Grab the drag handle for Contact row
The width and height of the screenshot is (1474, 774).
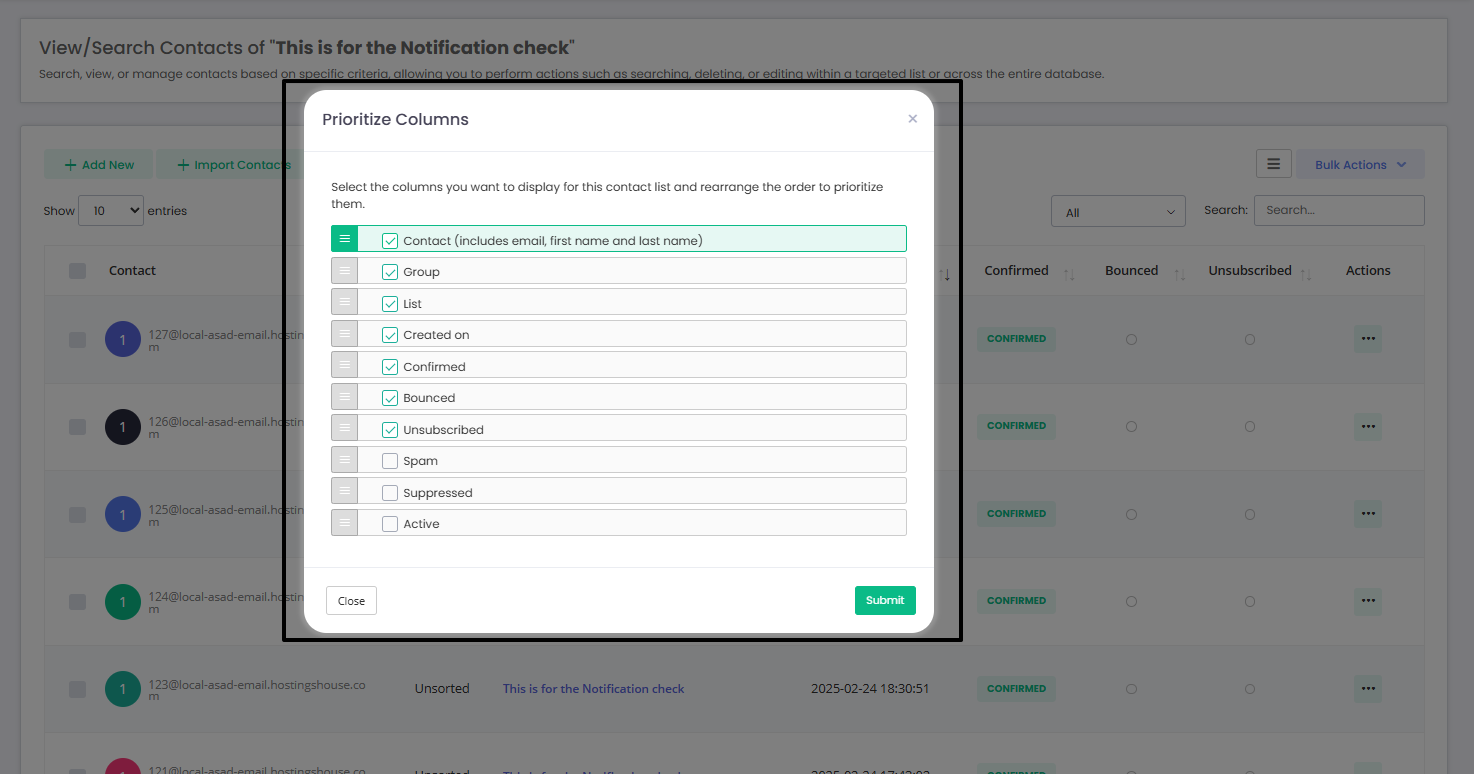344,238
